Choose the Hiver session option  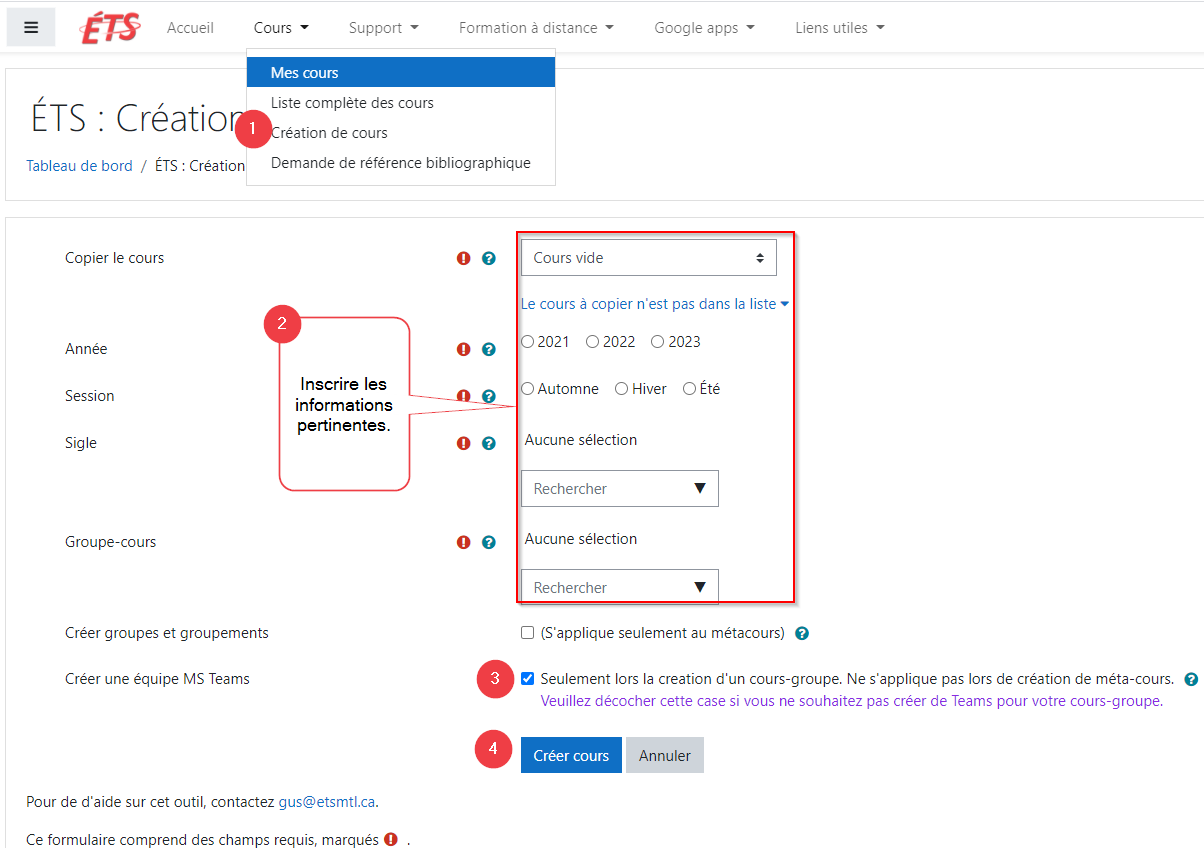(622, 389)
